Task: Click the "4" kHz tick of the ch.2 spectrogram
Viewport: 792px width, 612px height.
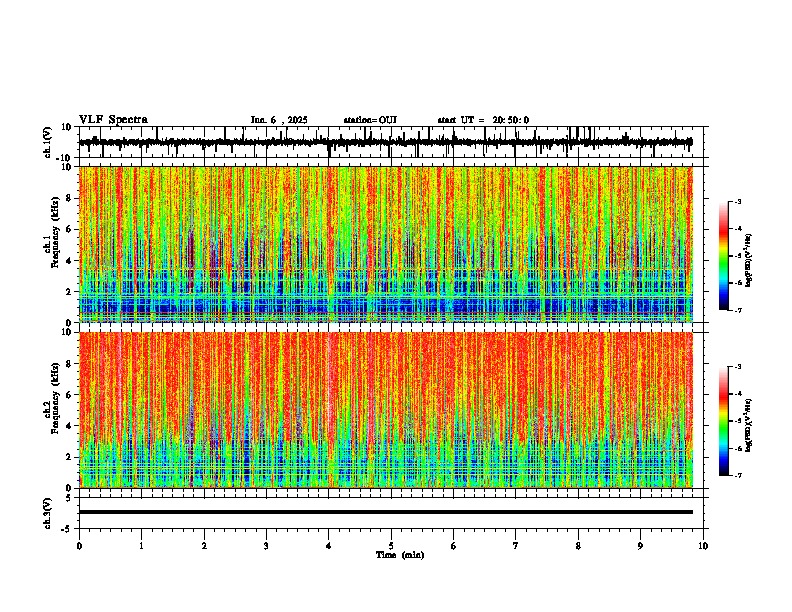Action: point(69,426)
